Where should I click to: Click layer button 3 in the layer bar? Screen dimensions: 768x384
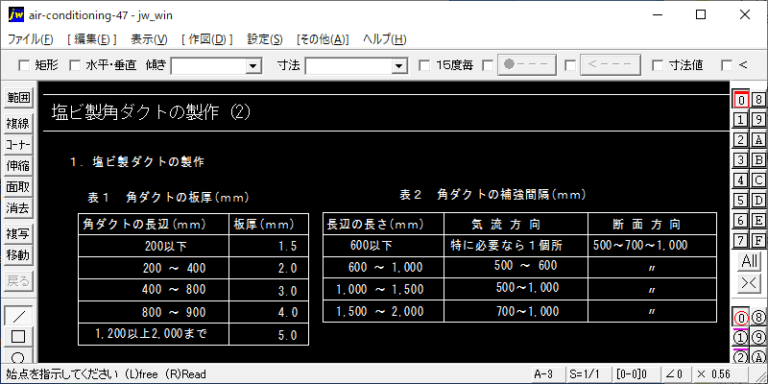point(741,160)
